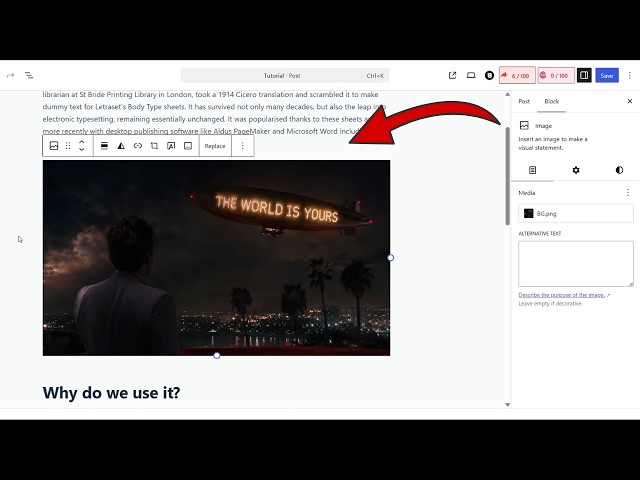Click the editor scrollbar down arrow
Viewport: 640px width, 480px height.
pos(507,404)
